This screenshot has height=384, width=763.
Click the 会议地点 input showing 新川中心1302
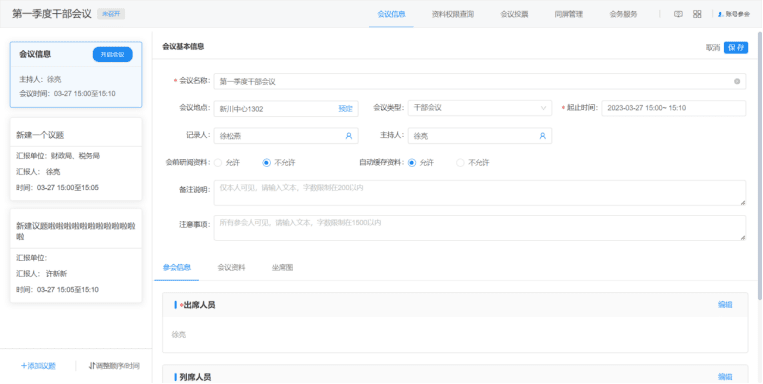[x=286, y=109]
